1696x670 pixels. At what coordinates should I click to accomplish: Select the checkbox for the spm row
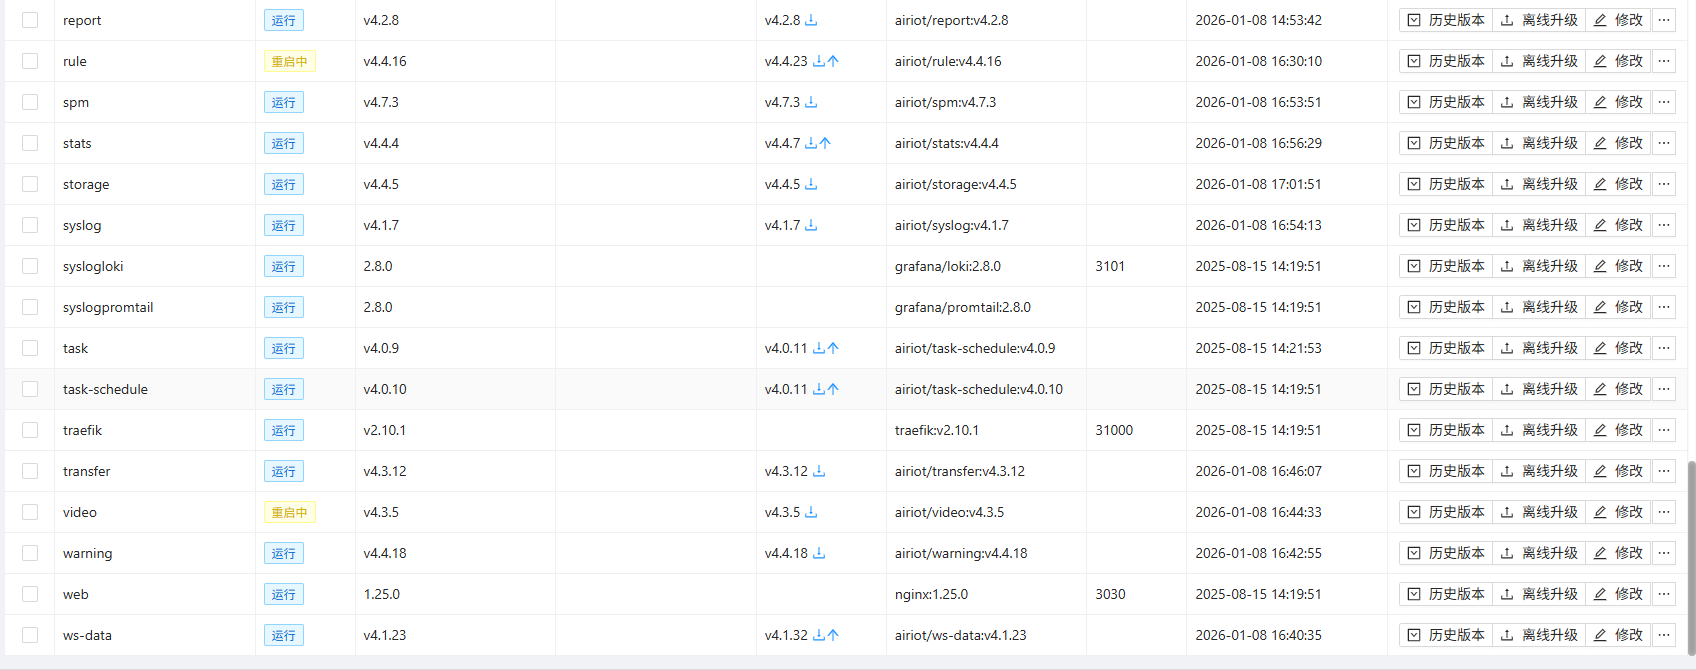tap(30, 102)
